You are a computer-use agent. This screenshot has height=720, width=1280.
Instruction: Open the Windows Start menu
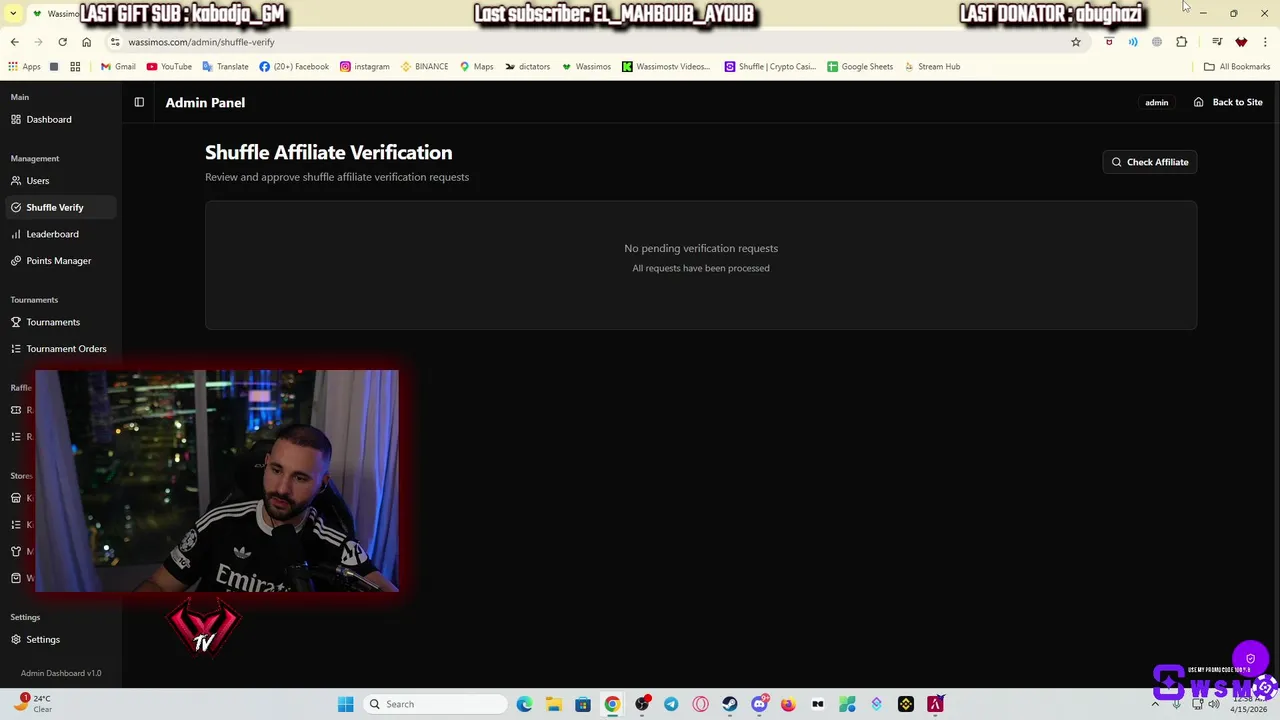(345, 704)
